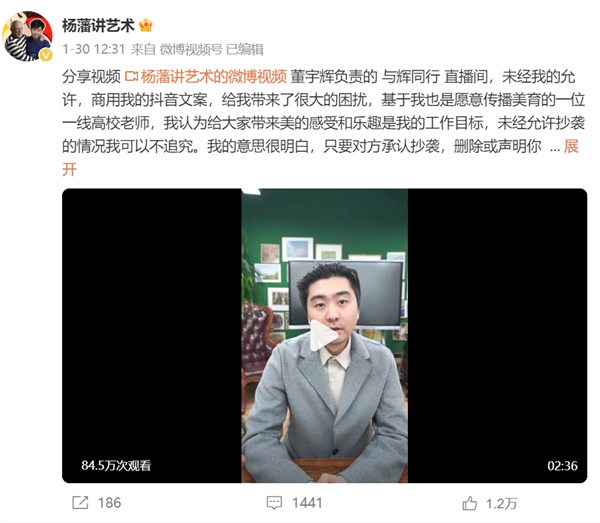Click the repost share icon
This screenshot has width=600, height=523.
(x=80, y=503)
